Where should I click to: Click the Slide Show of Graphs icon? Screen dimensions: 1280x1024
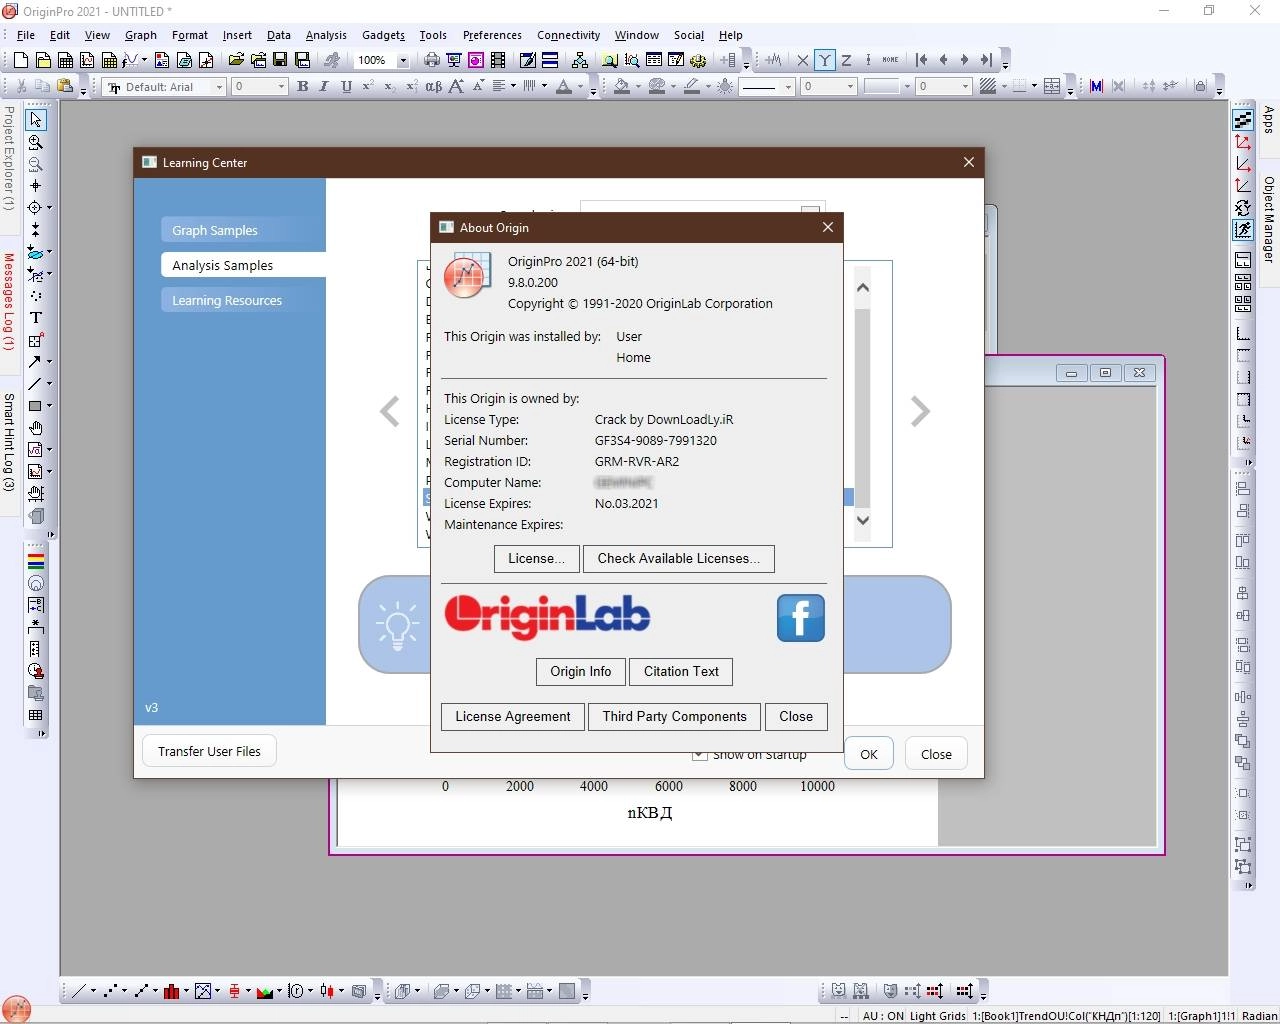point(453,60)
